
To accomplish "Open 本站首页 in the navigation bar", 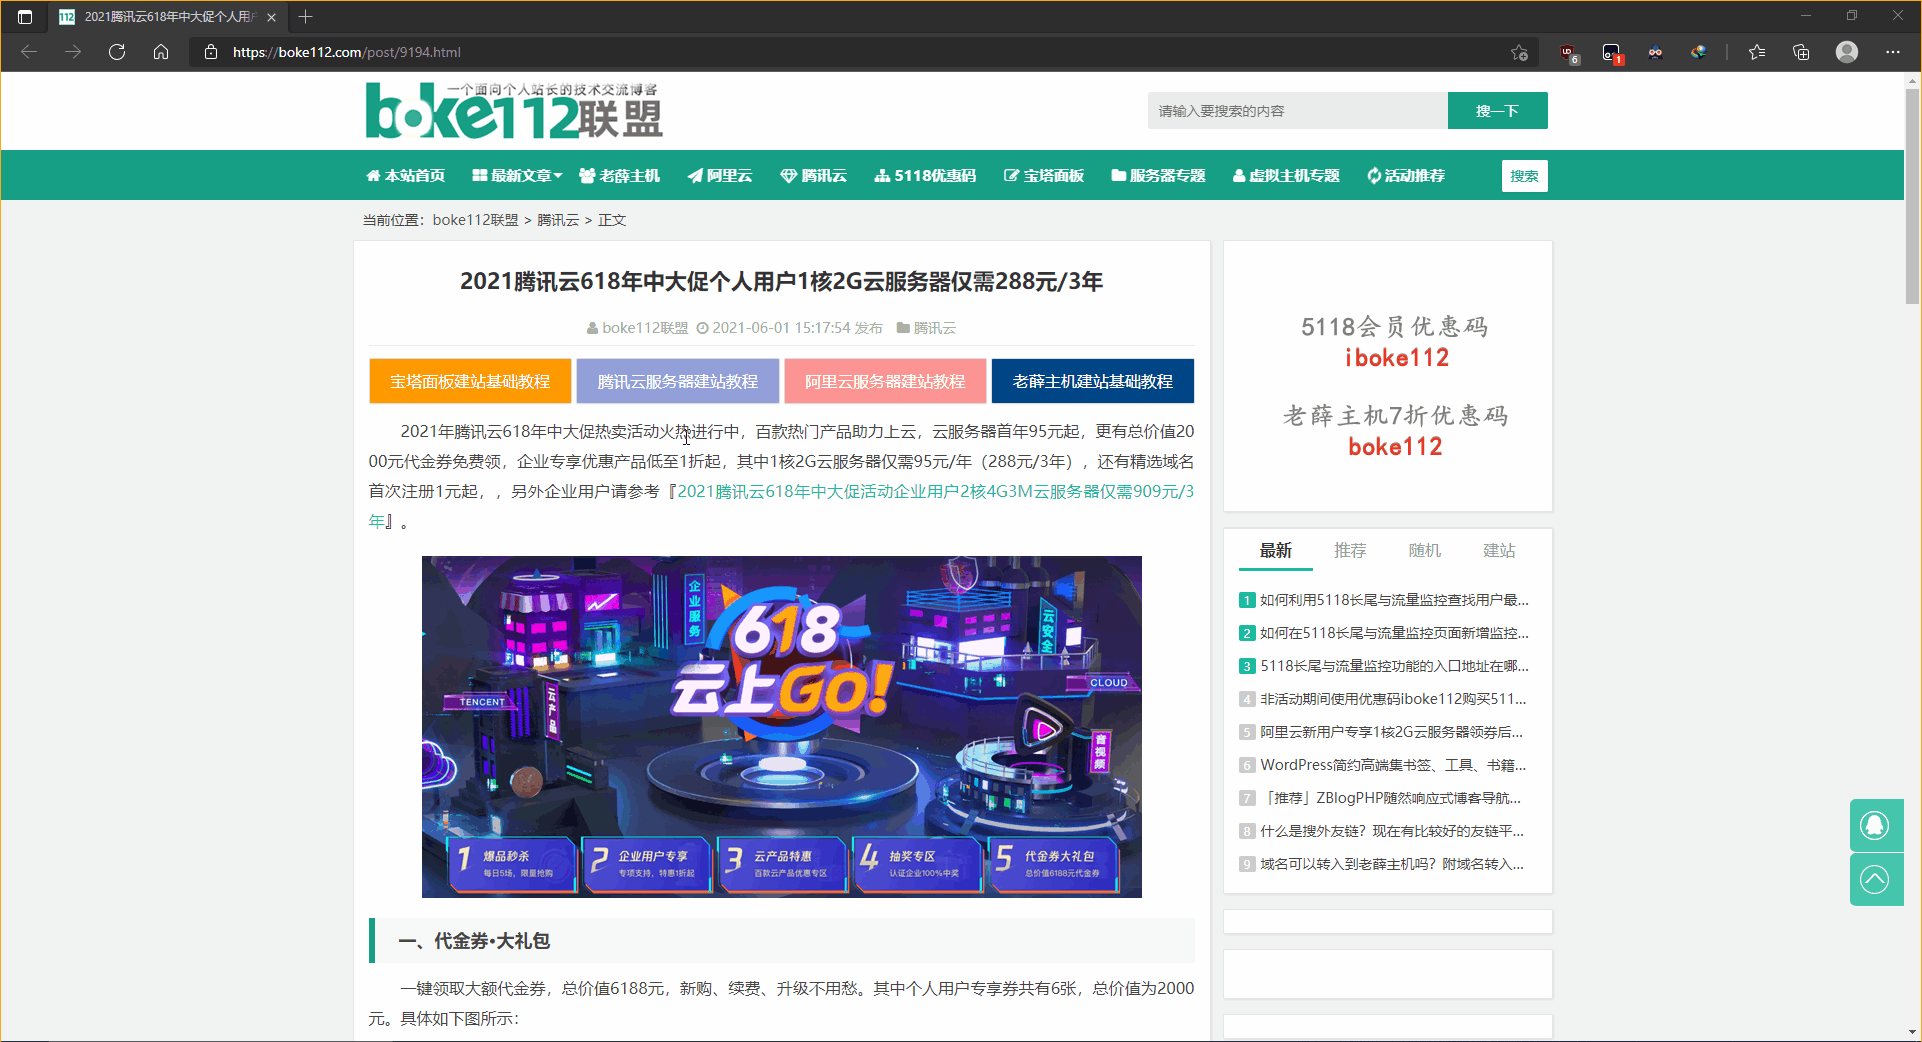I will [x=406, y=176].
